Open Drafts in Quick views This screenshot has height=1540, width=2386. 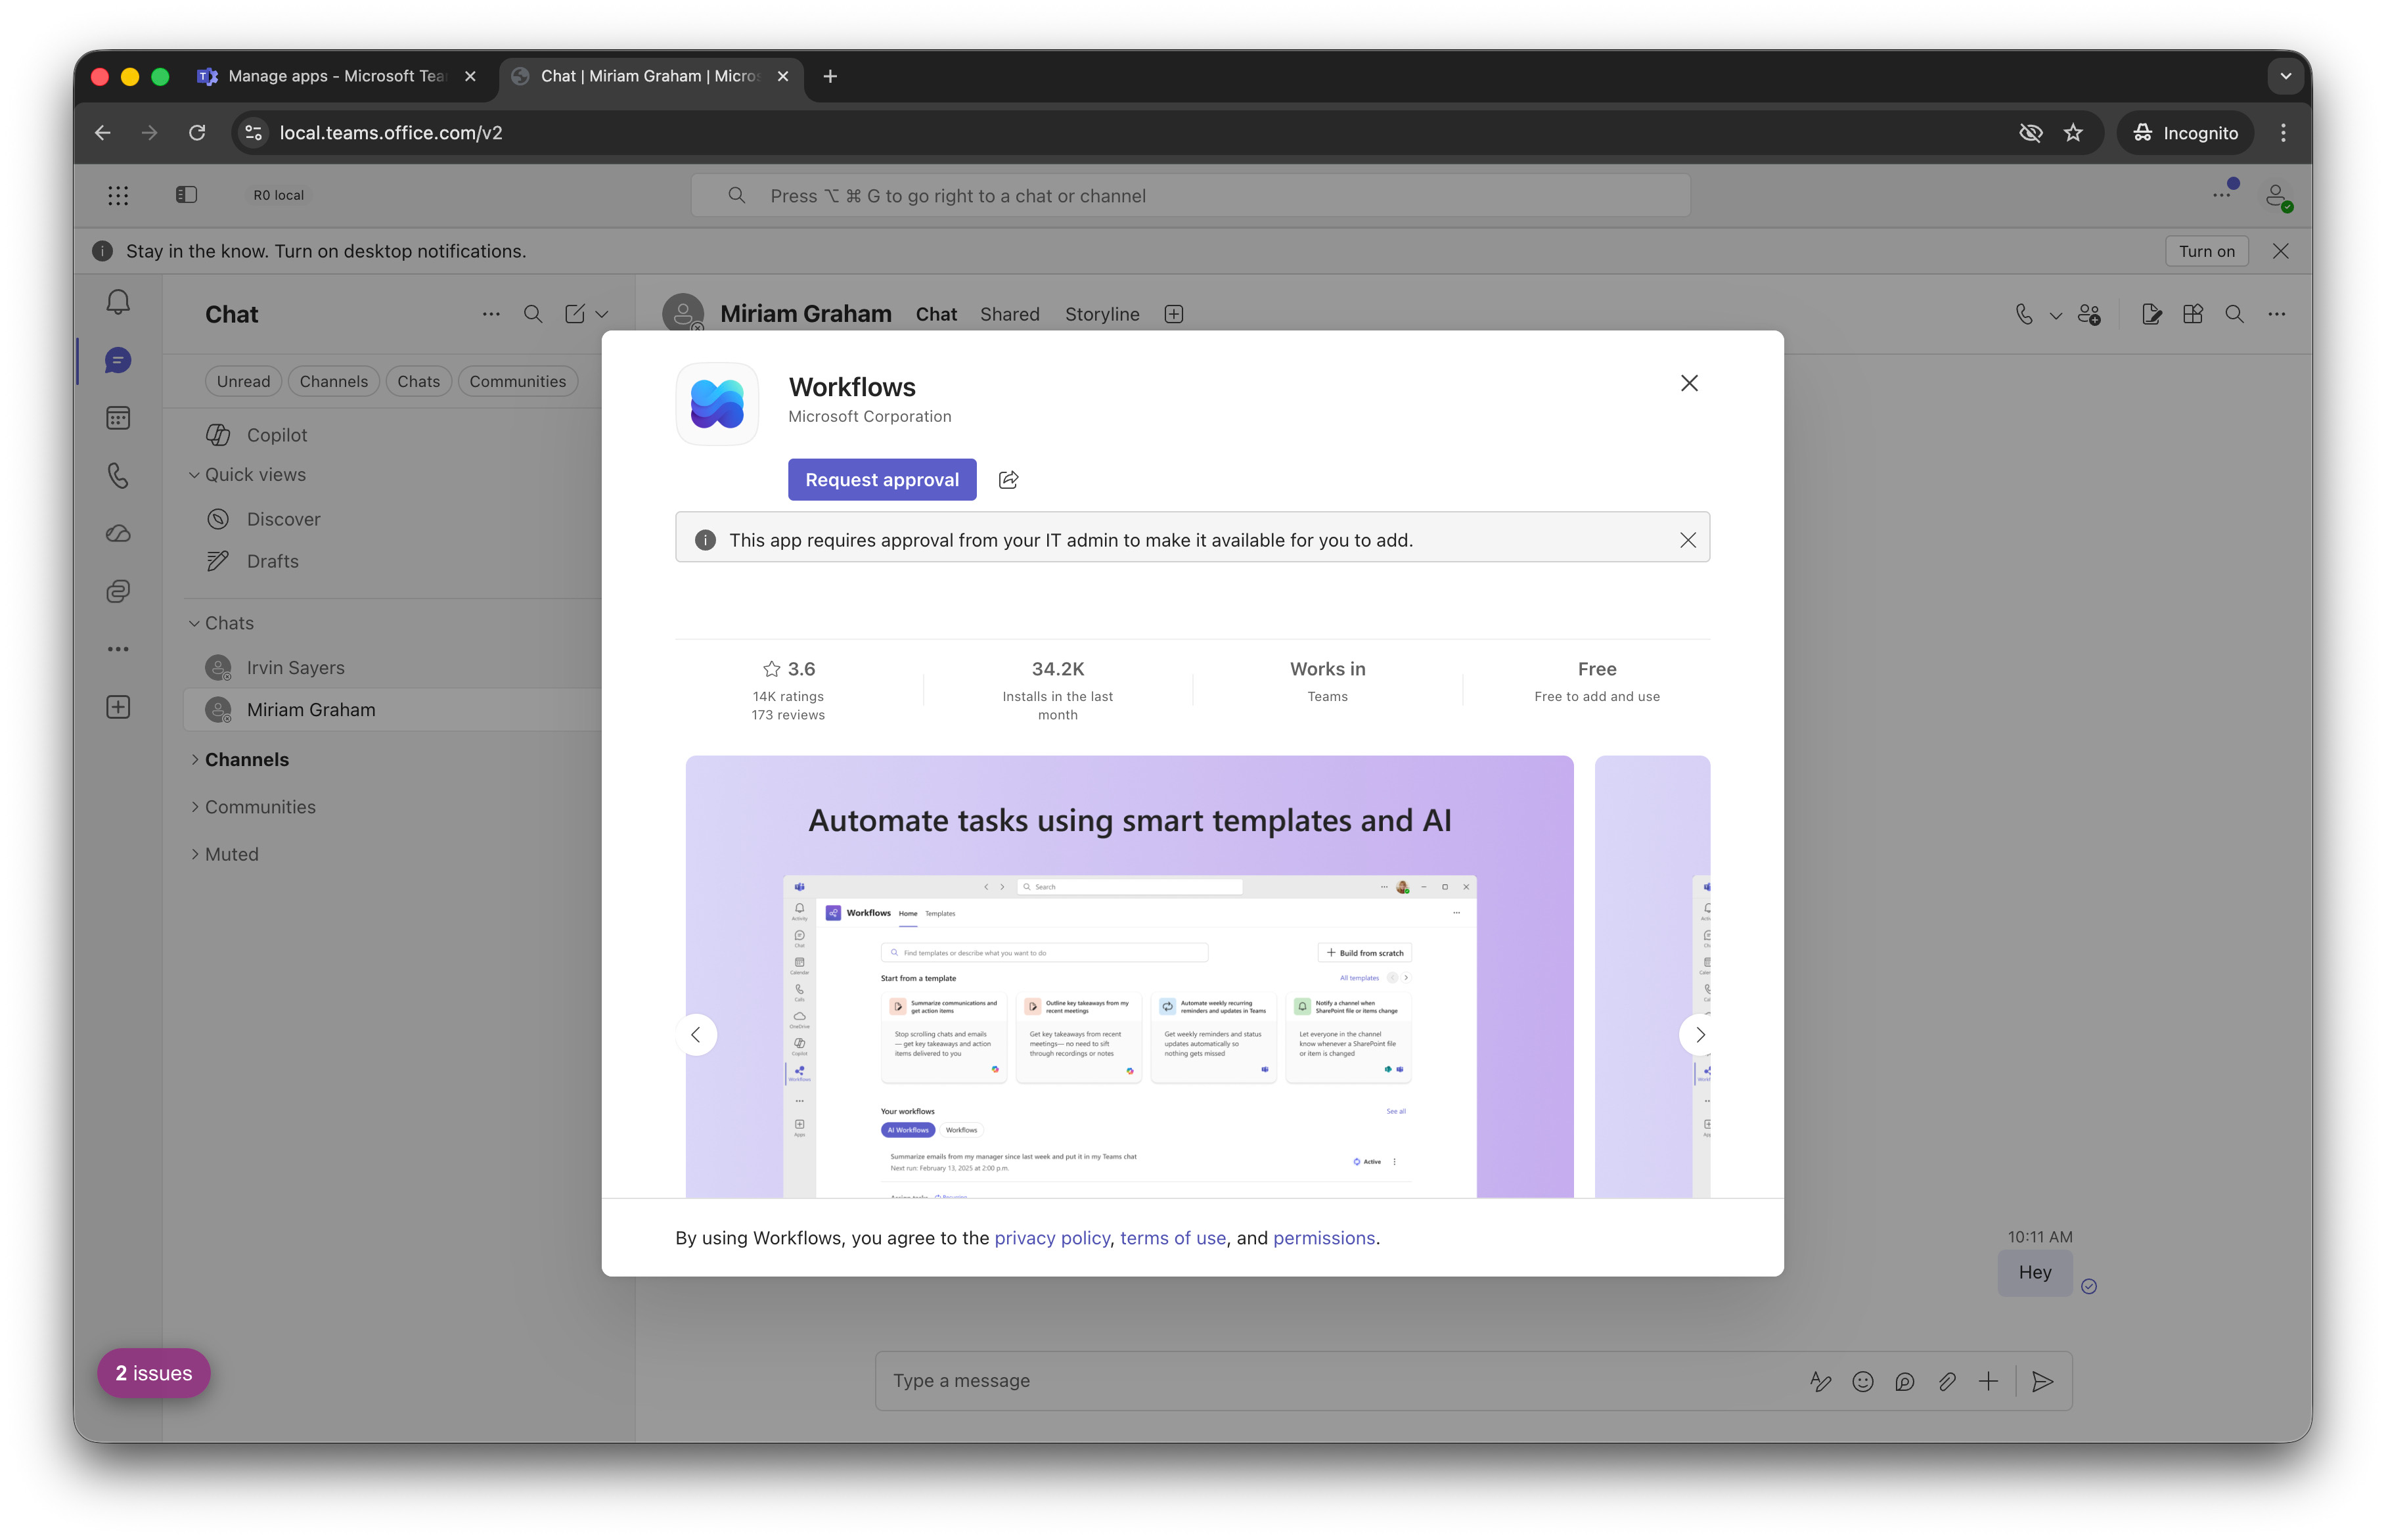[x=393, y=561]
